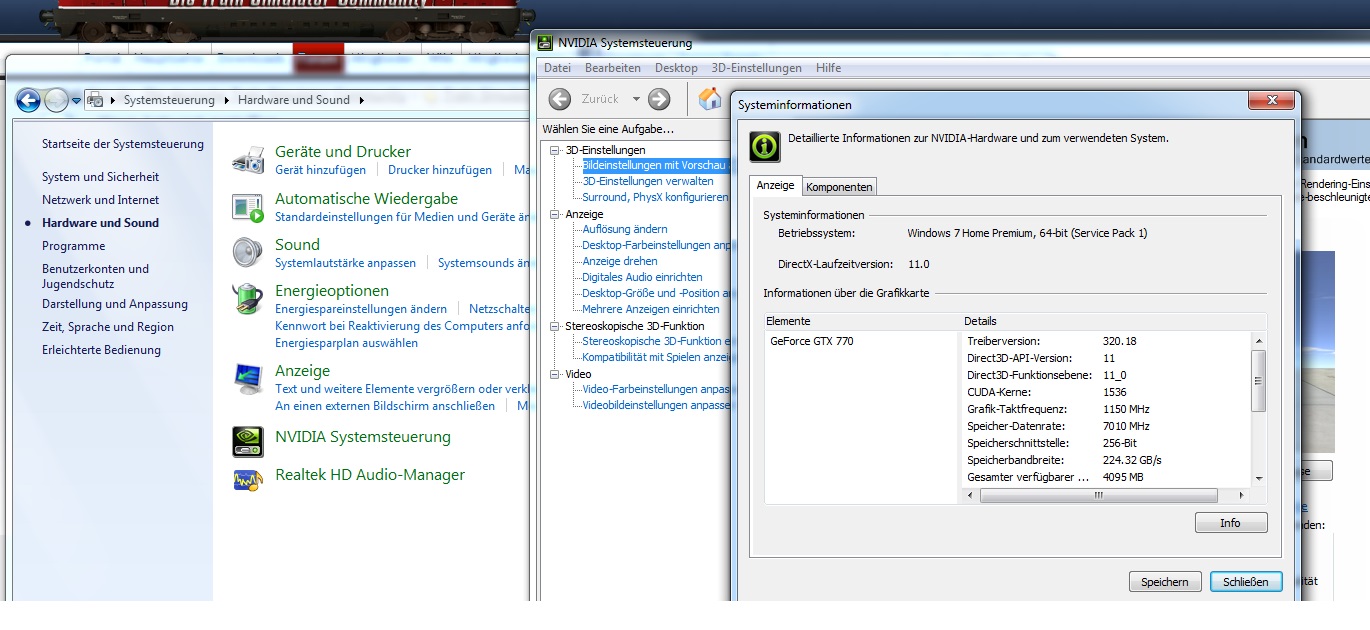Image resolution: width=1370 pixels, height=630 pixels.
Task: Open Zeit, Sprache und Region category
Action: 108,327
